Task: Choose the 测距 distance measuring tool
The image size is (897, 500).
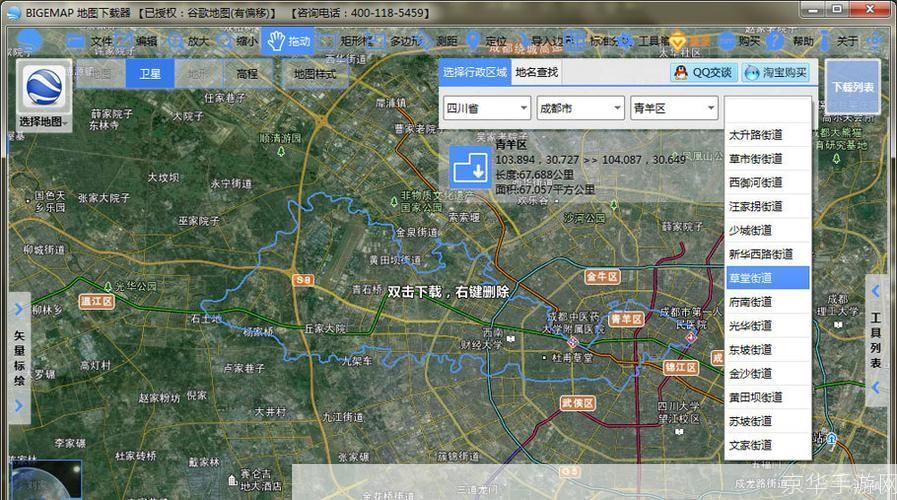Action: pos(439,41)
